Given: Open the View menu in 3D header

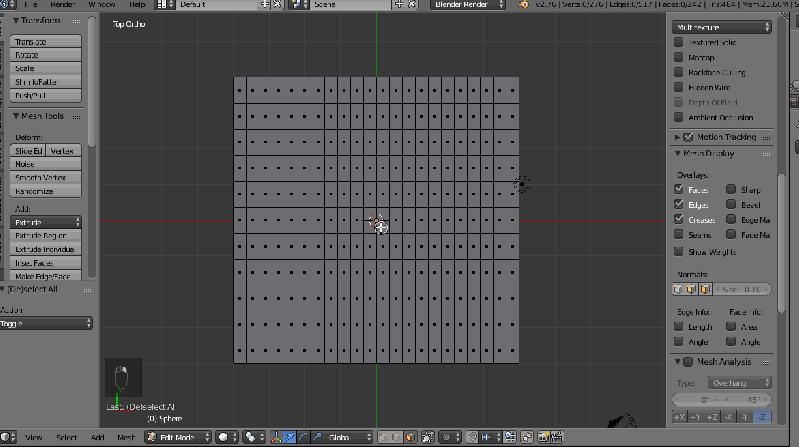Looking at the screenshot, I should 34,437.
